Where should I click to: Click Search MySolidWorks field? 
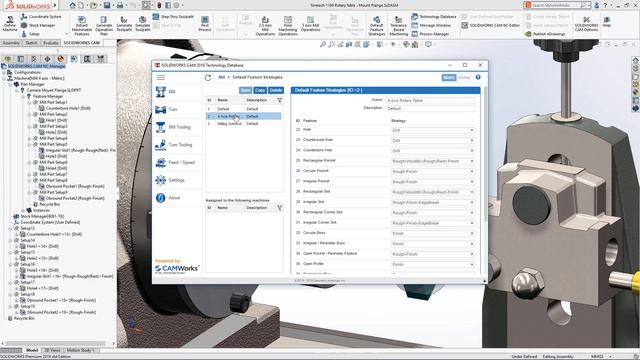pos(557,5)
